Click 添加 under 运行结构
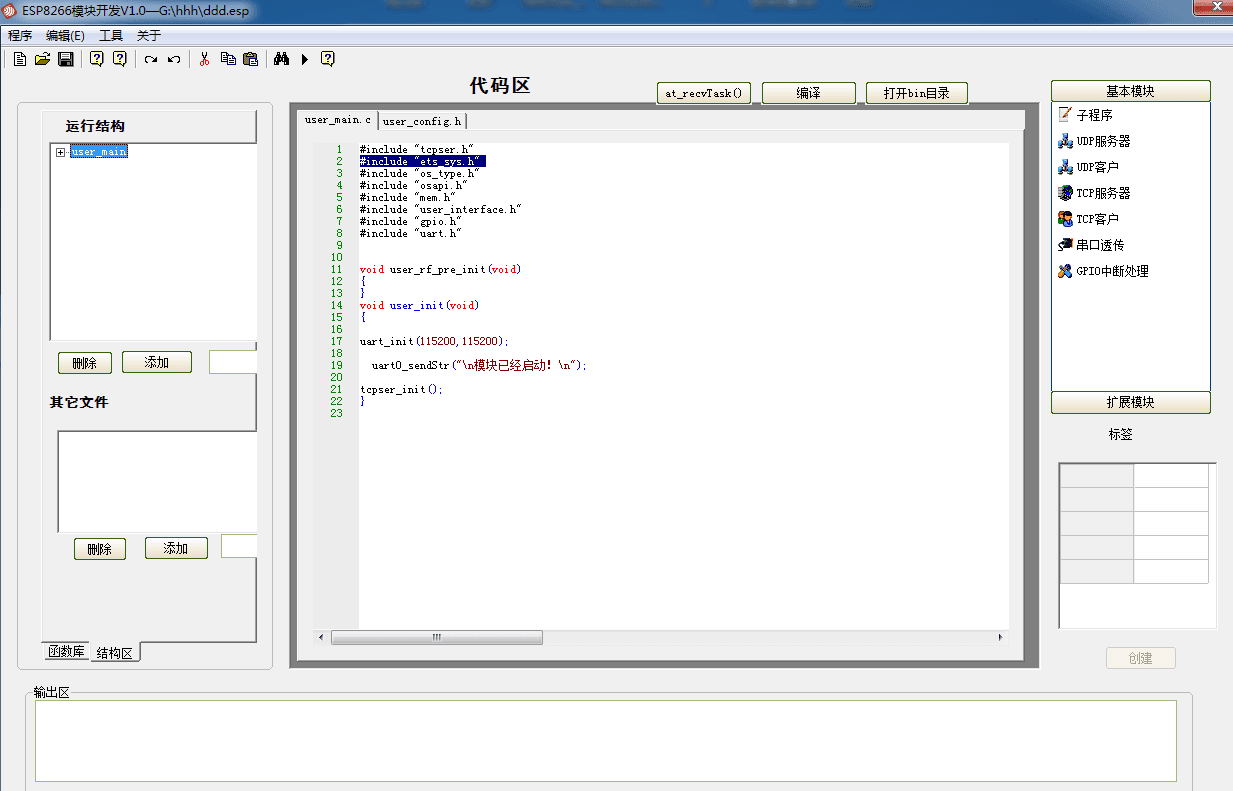This screenshot has width=1233, height=791. click(157, 362)
